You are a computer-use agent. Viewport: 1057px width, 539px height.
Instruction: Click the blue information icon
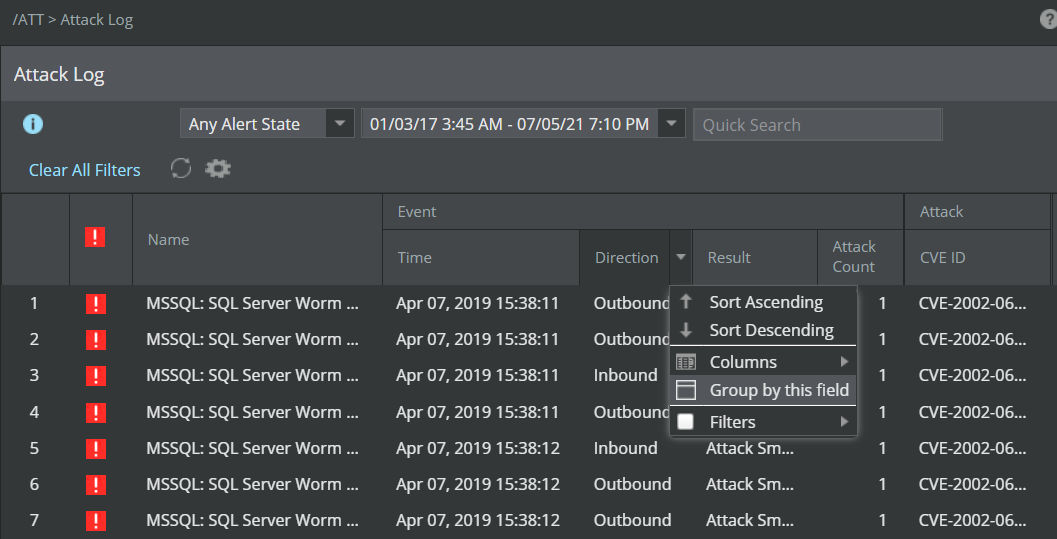33,124
